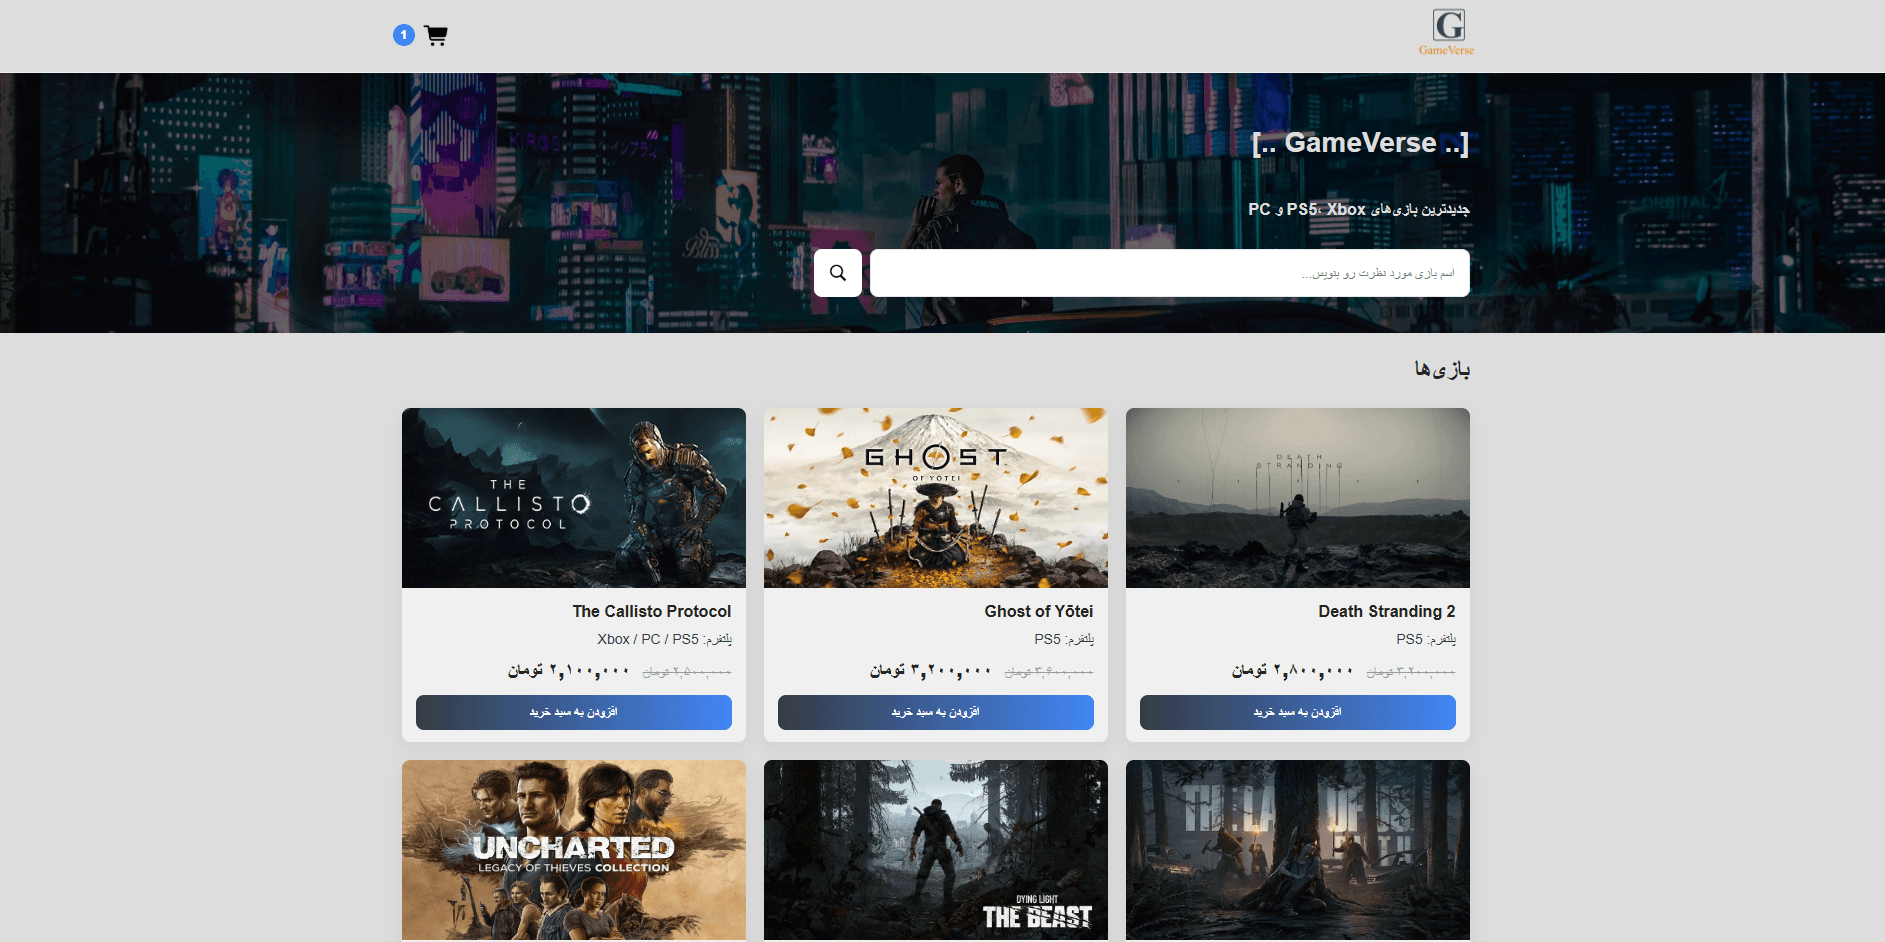Add Death Stranding 2 to cart
Screen dimensions: 1885x942
pos(1298,712)
